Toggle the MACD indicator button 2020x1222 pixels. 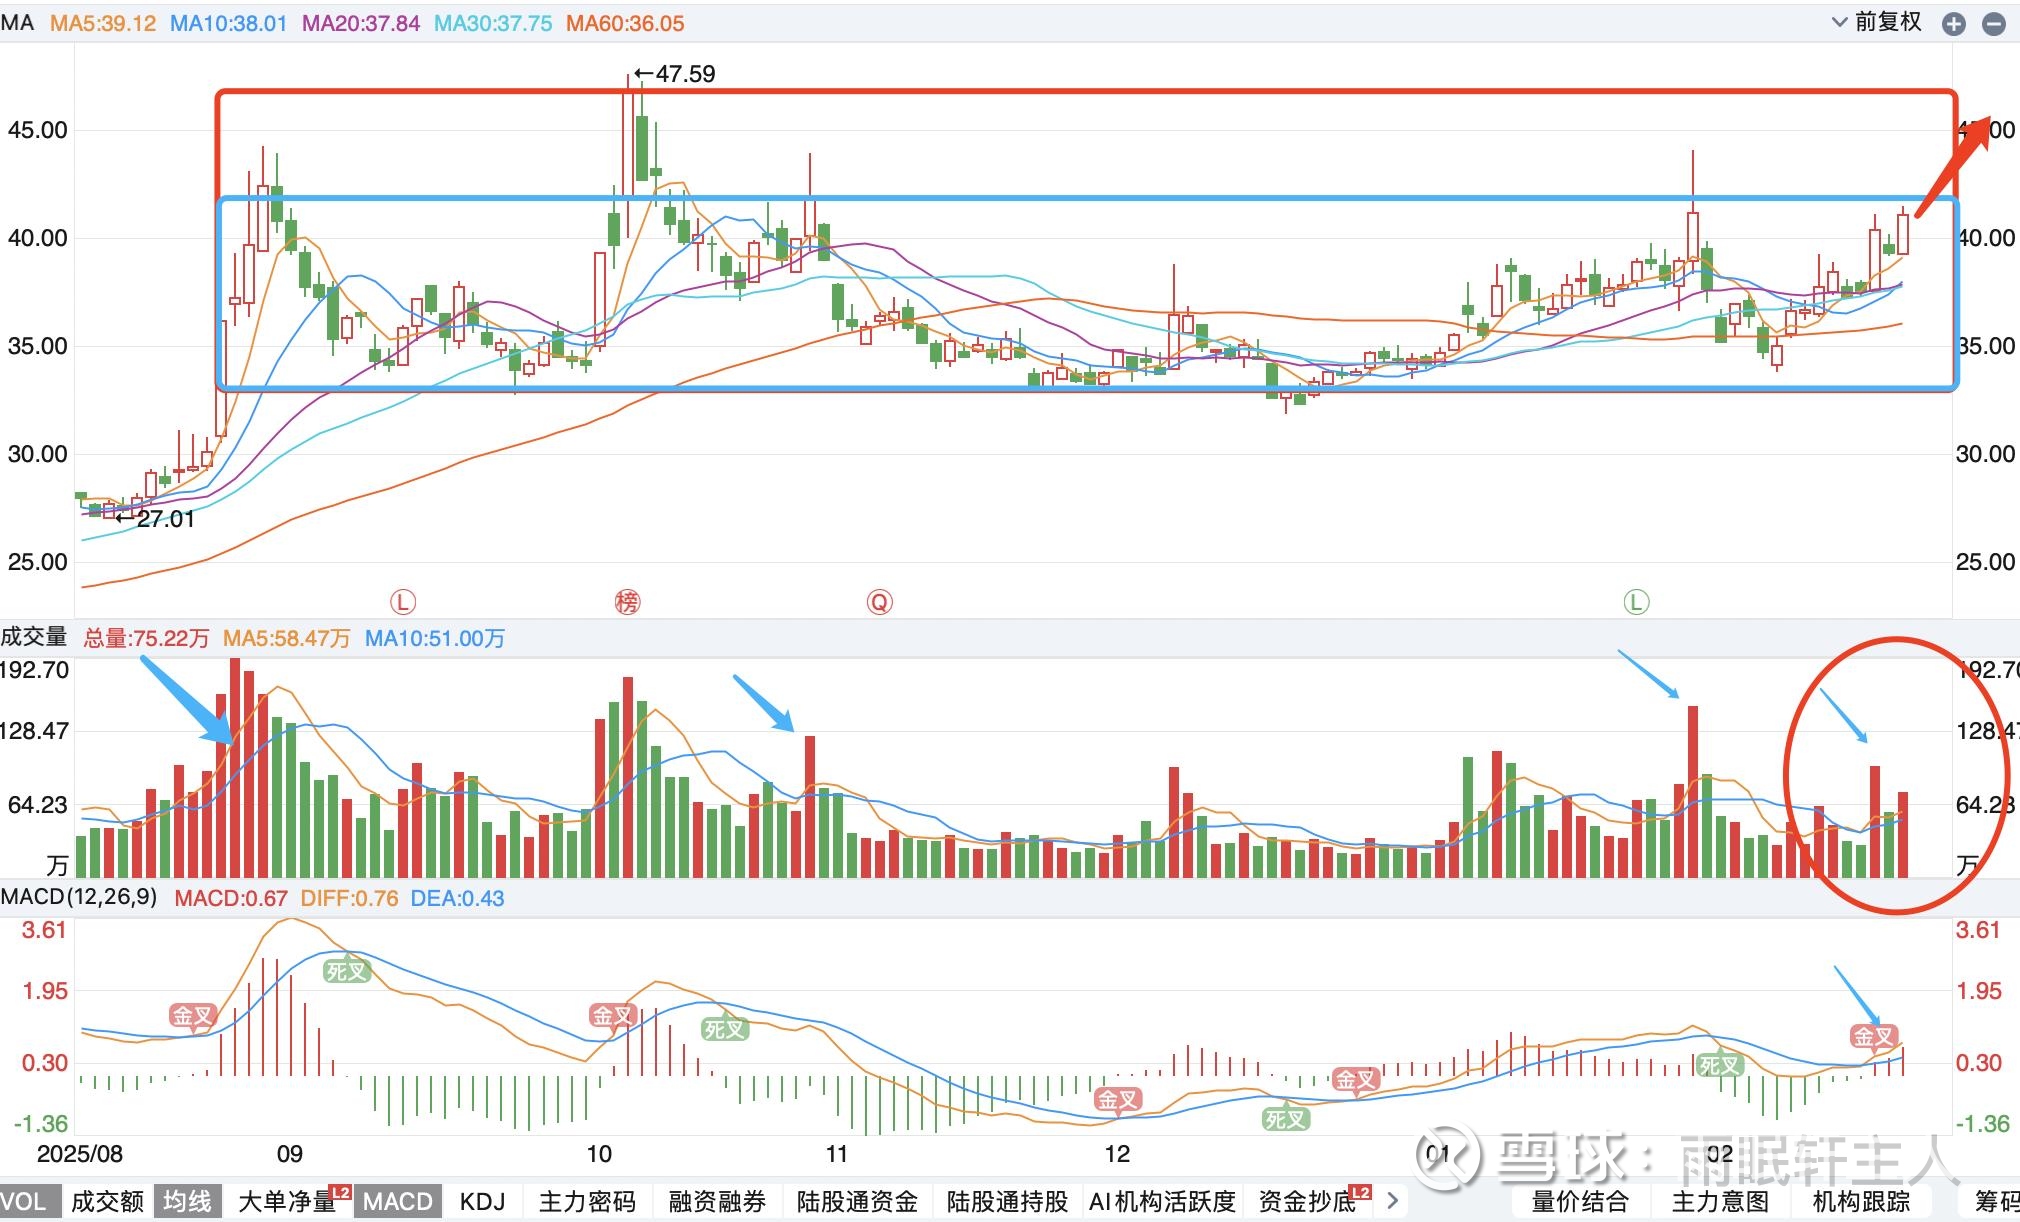point(397,1201)
